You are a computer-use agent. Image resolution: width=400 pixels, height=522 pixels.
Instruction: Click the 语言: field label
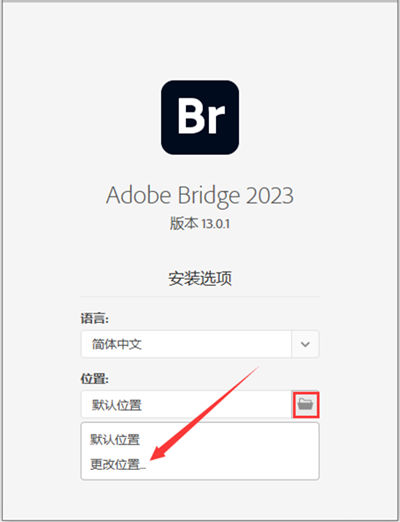pyautogui.click(x=95, y=318)
